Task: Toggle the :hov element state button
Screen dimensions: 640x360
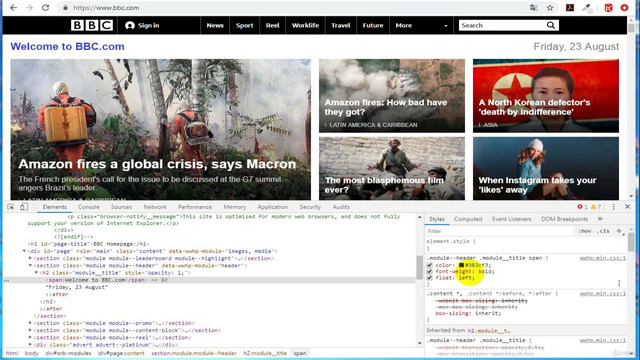Action: coord(584,231)
